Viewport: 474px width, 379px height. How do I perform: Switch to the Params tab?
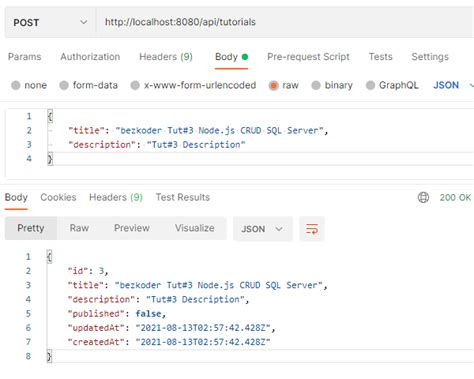coord(25,57)
